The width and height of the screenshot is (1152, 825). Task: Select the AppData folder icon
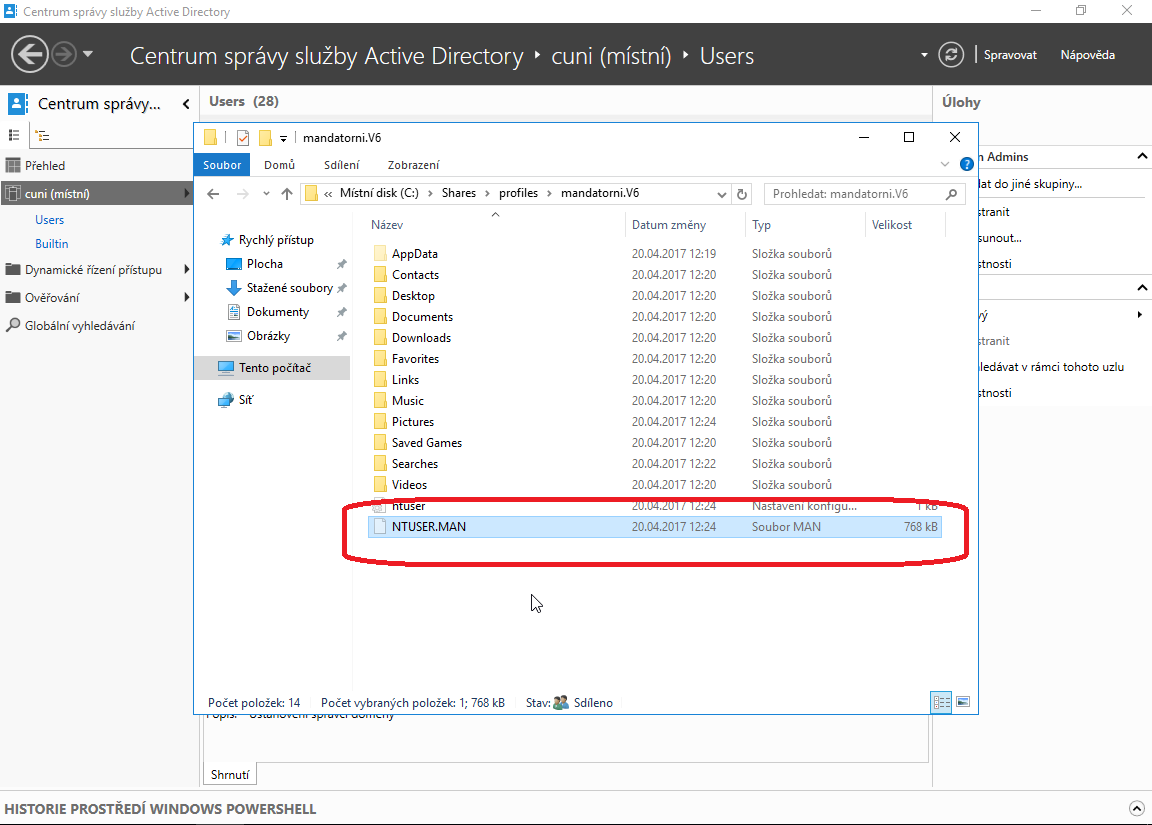[x=380, y=253]
